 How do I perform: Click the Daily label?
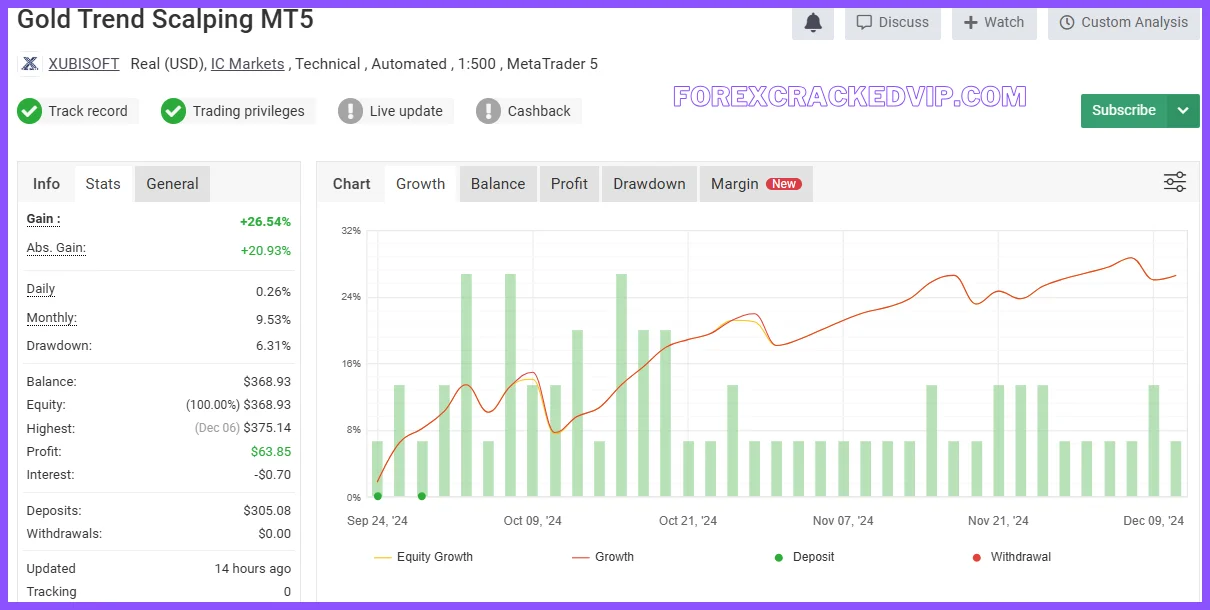tap(41, 290)
